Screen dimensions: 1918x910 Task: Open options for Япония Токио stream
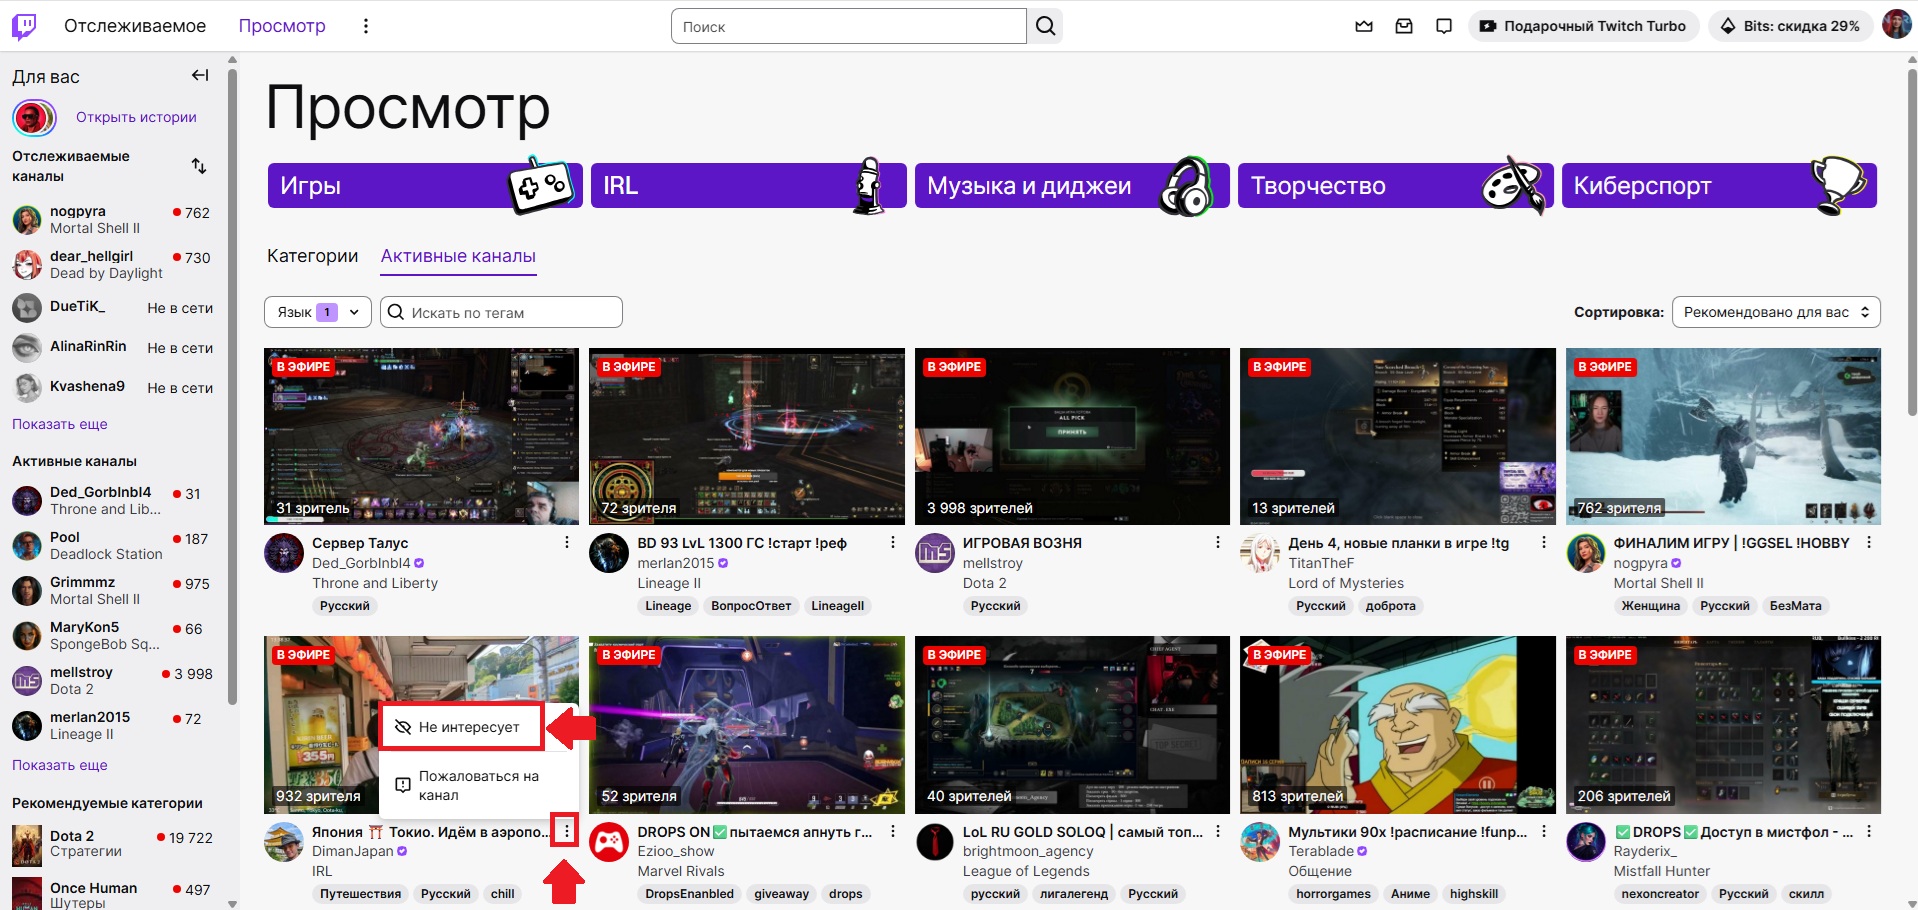(x=567, y=831)
